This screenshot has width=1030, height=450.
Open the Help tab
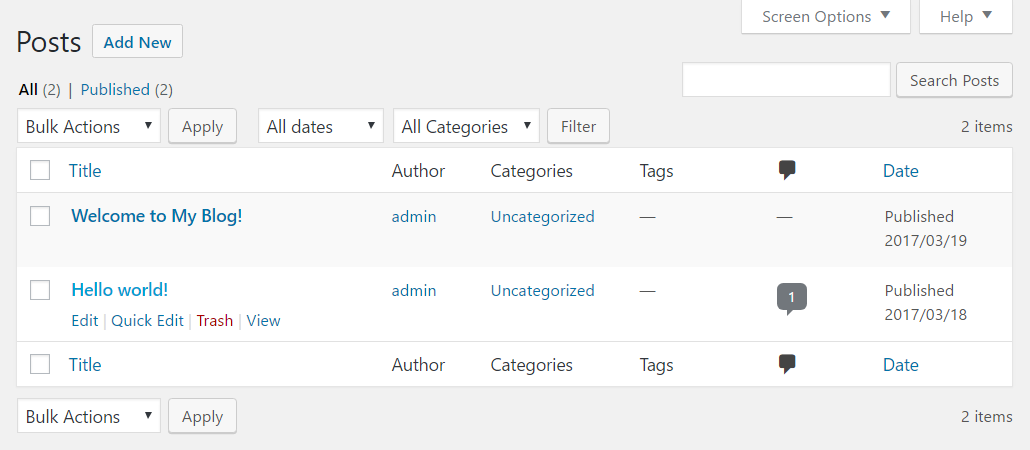tap(966, 17)
